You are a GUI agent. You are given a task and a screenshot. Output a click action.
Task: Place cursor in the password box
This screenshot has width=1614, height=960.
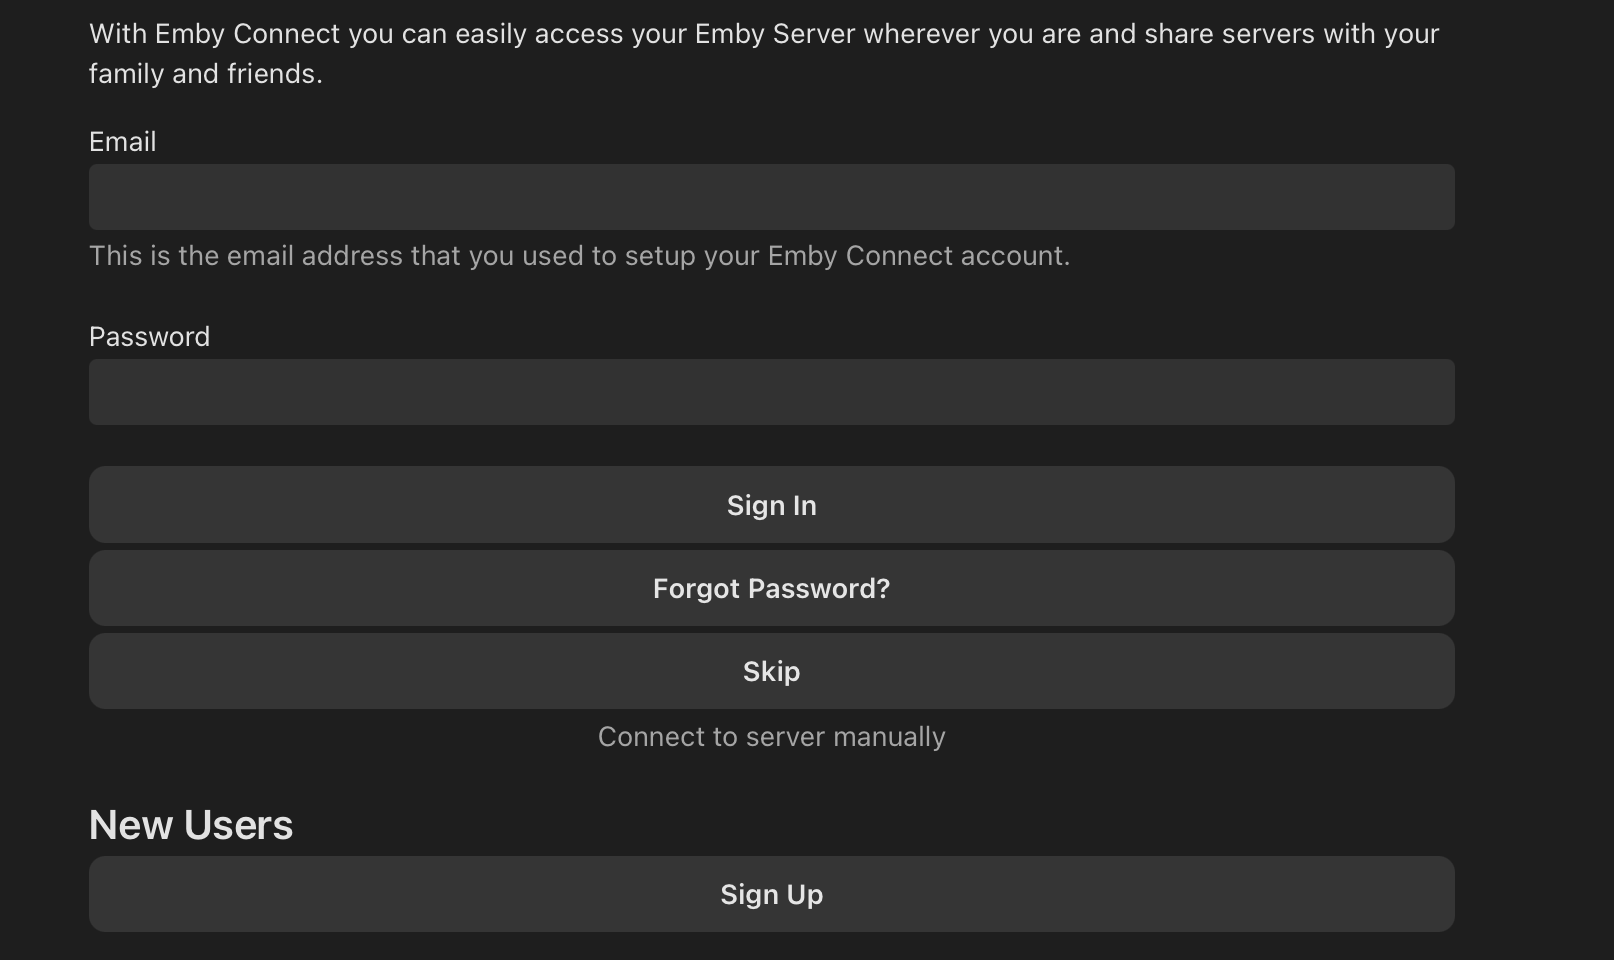click(771, 392)
